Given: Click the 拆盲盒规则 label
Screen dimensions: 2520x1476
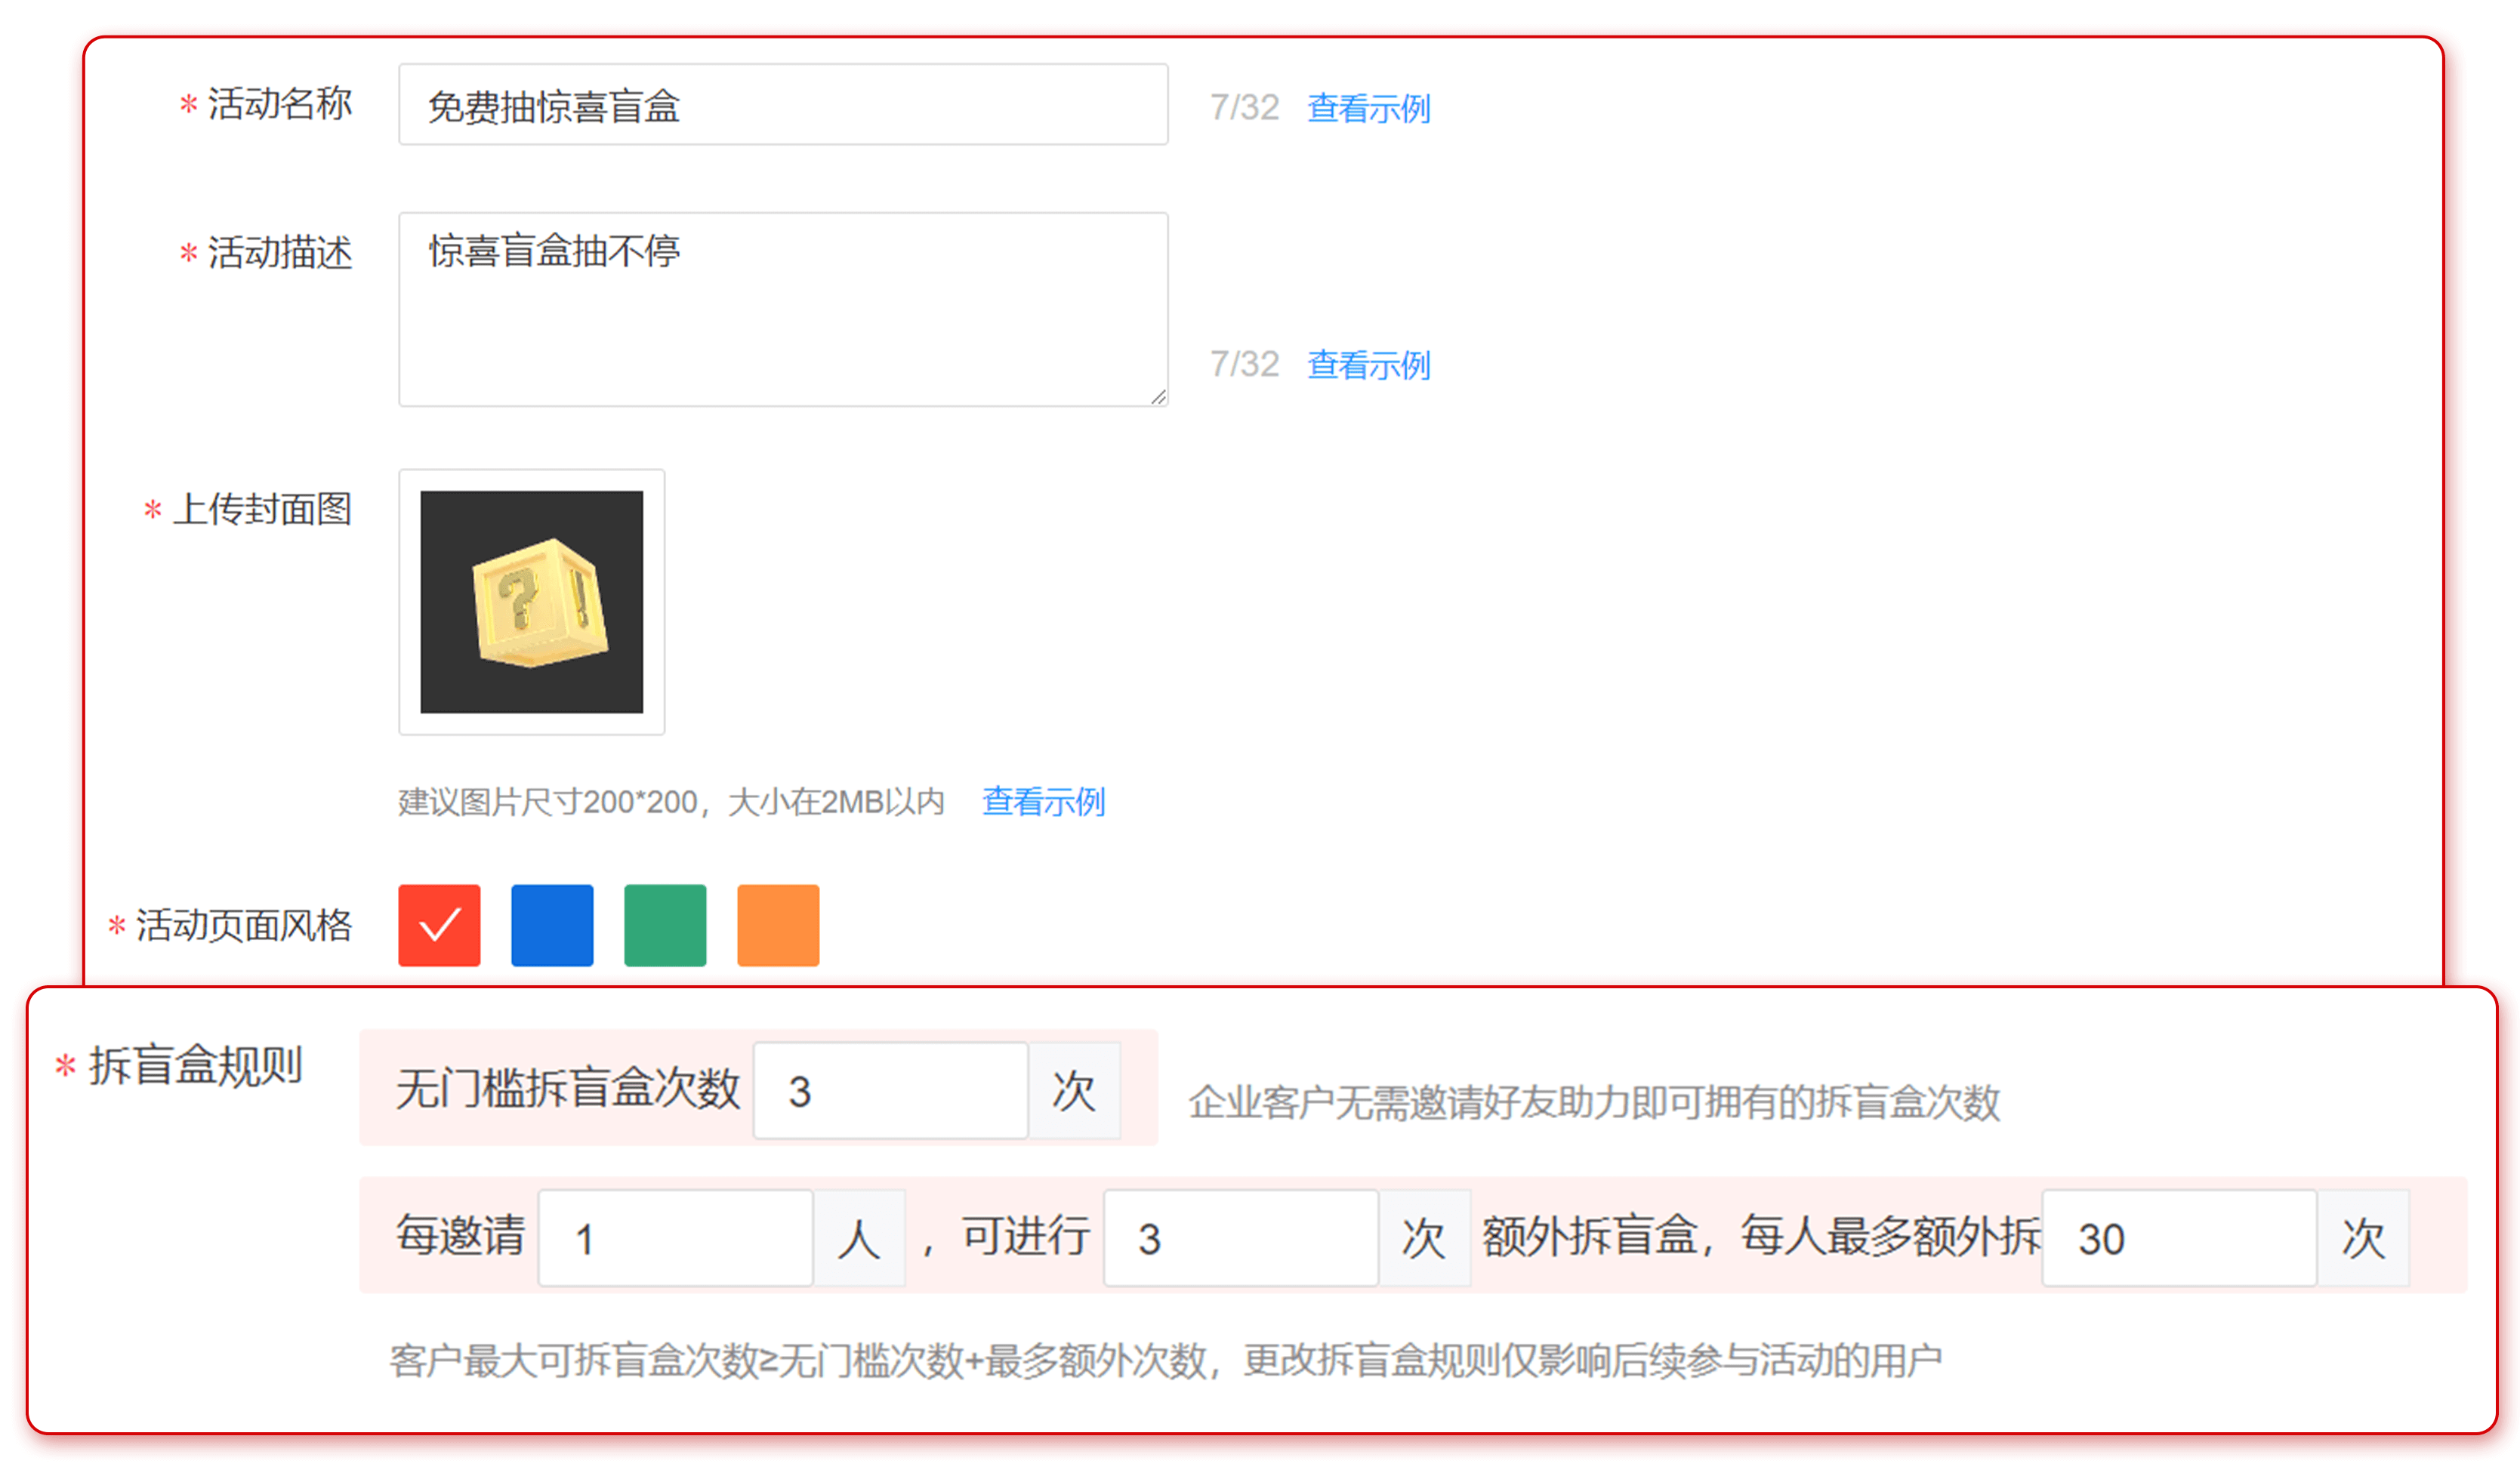Looking at the screenshot, I should click(195, 1066).
